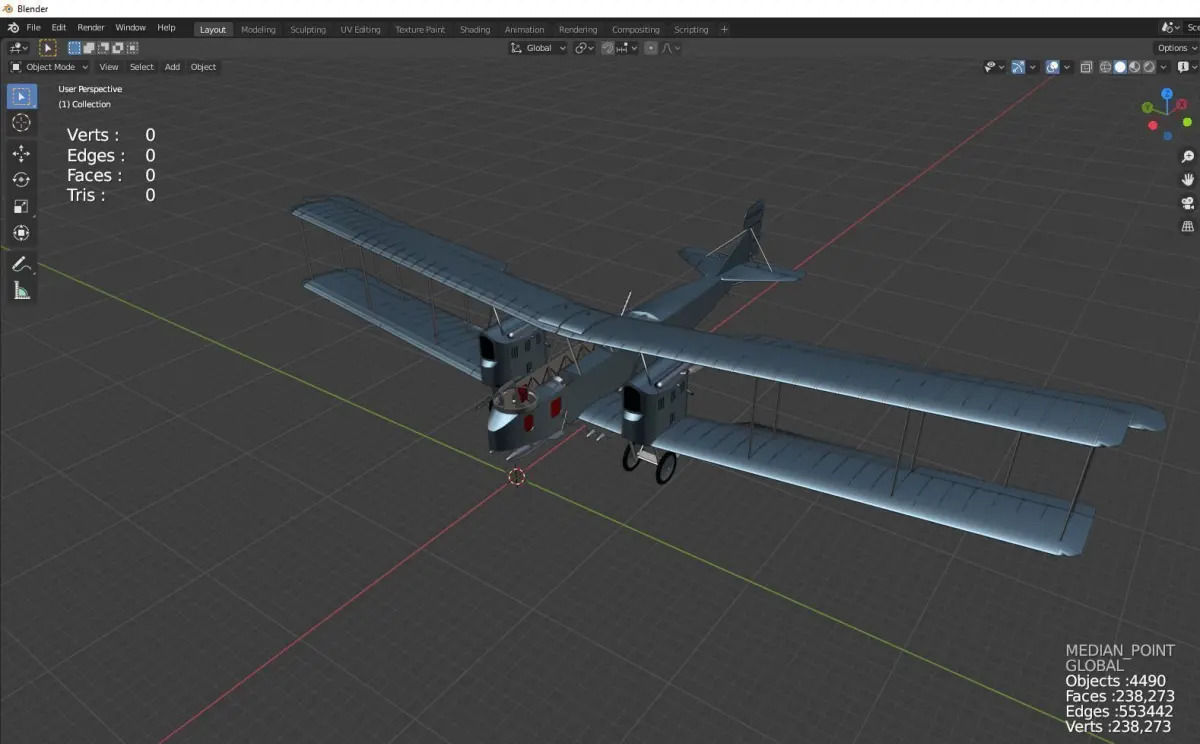This screenshot has height=744, width=1200.
Task: Toggle camera view with the camera icon
Action: 1188,203
